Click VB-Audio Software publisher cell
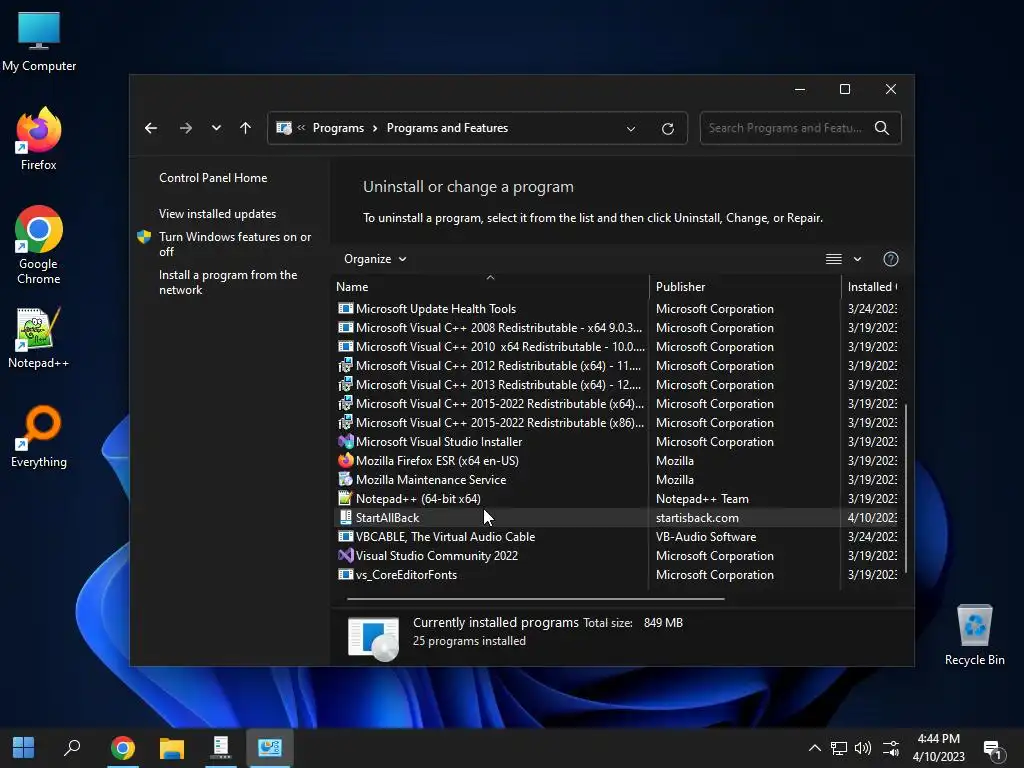 tap(706, 537)
